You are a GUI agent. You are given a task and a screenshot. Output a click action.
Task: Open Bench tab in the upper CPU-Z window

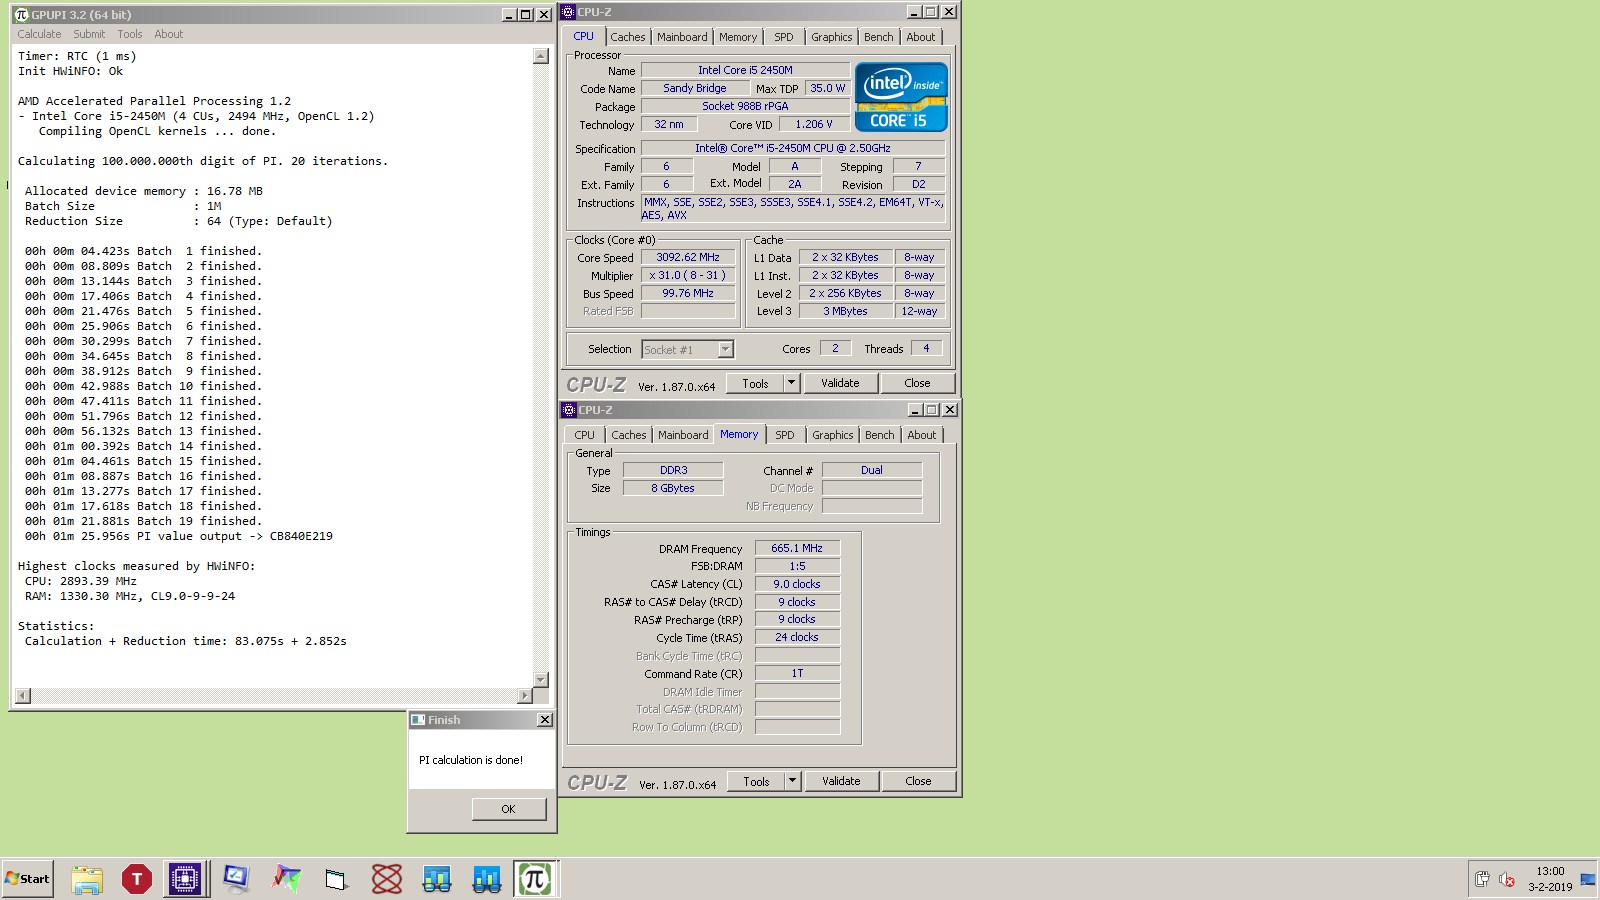point(879,37)
